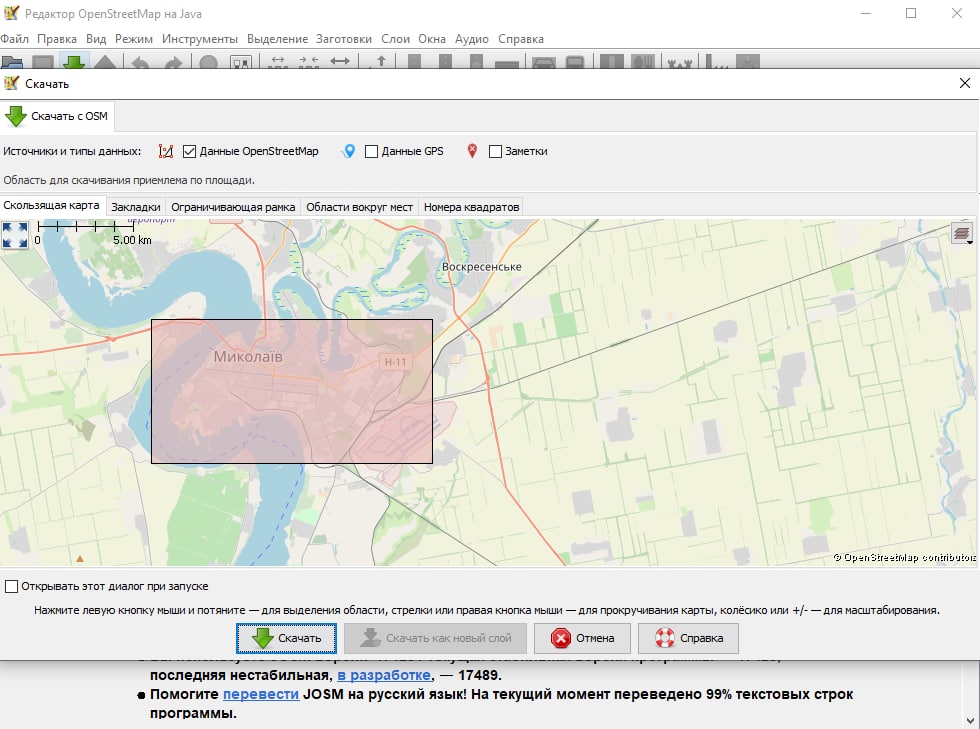Open the Справка menu
The image size is (980, 729).
tap(521, 39)
